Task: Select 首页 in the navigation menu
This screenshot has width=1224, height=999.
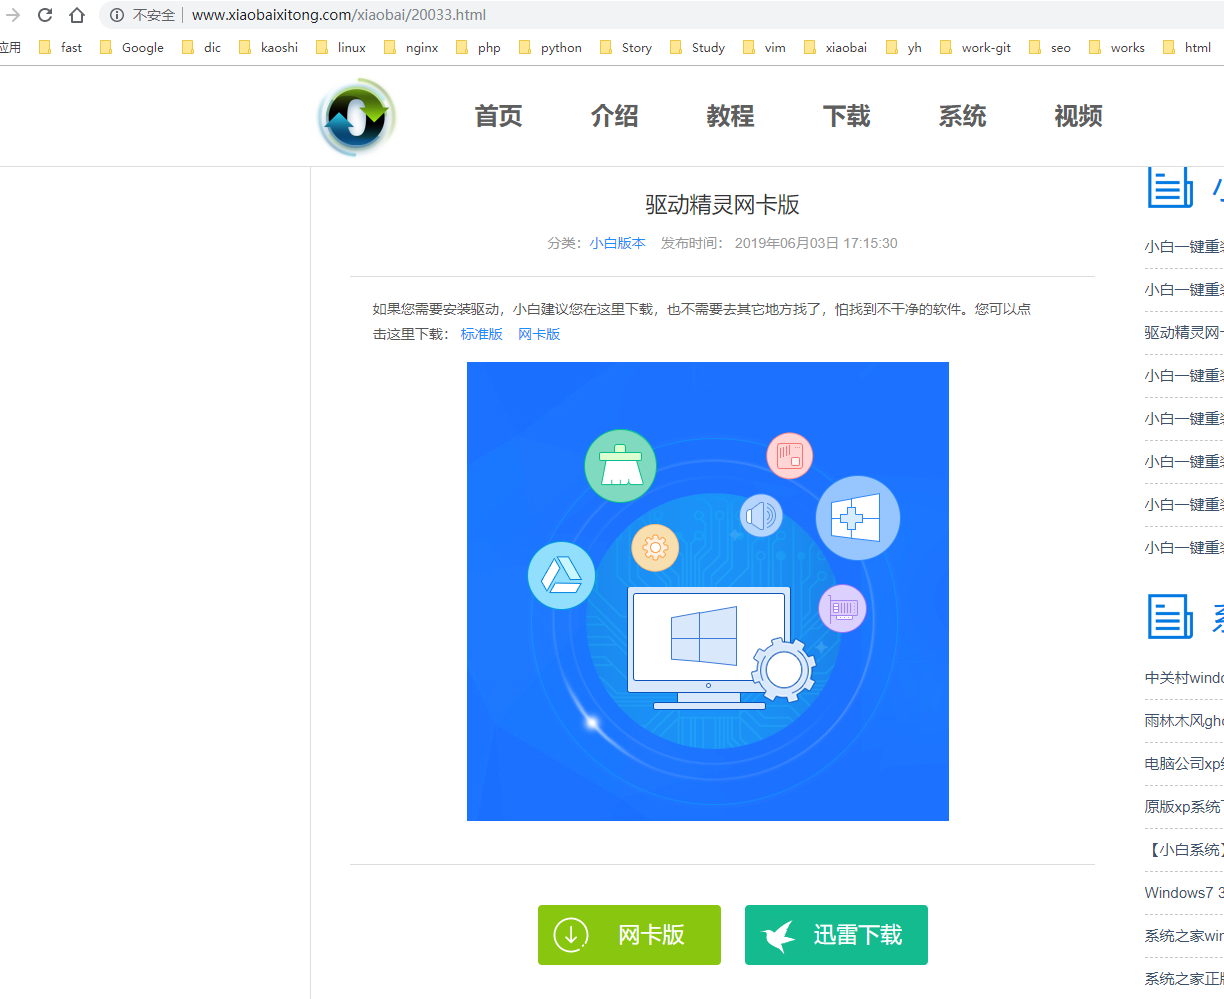Action: (x=497, y=116)
